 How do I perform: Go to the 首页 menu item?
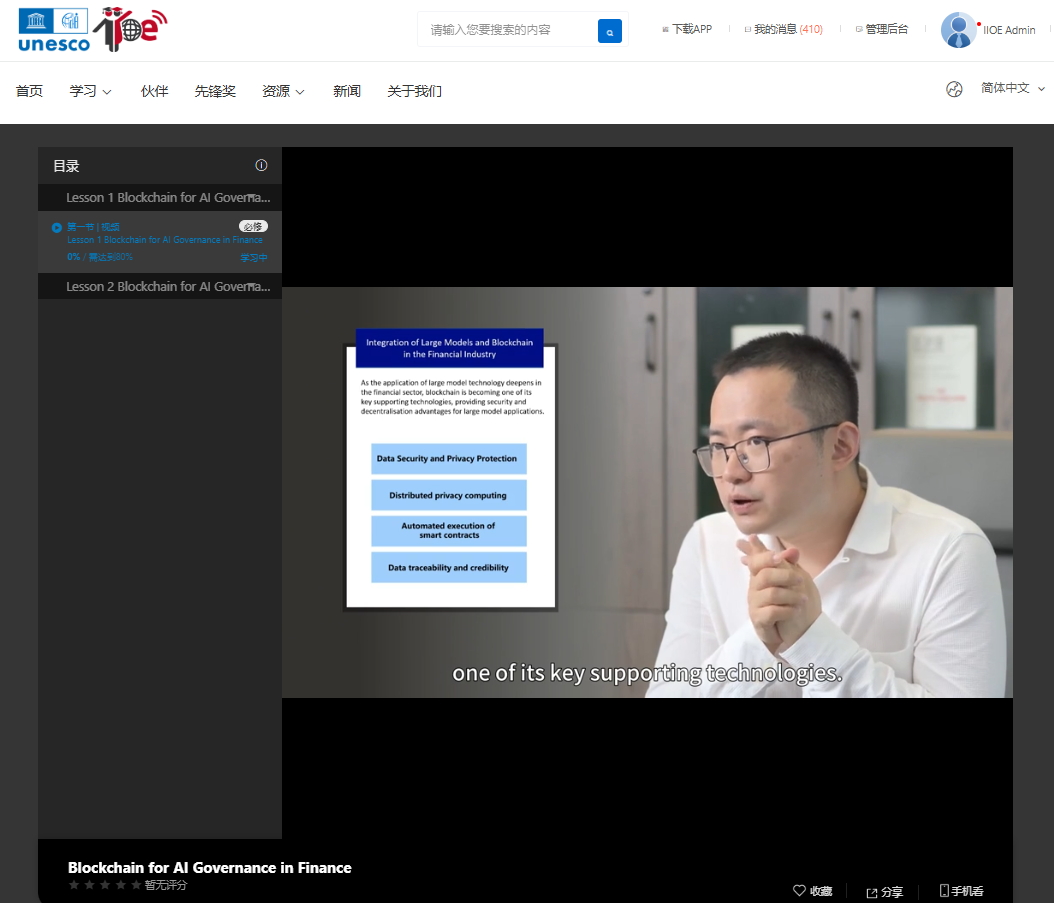tap(29, 91)
